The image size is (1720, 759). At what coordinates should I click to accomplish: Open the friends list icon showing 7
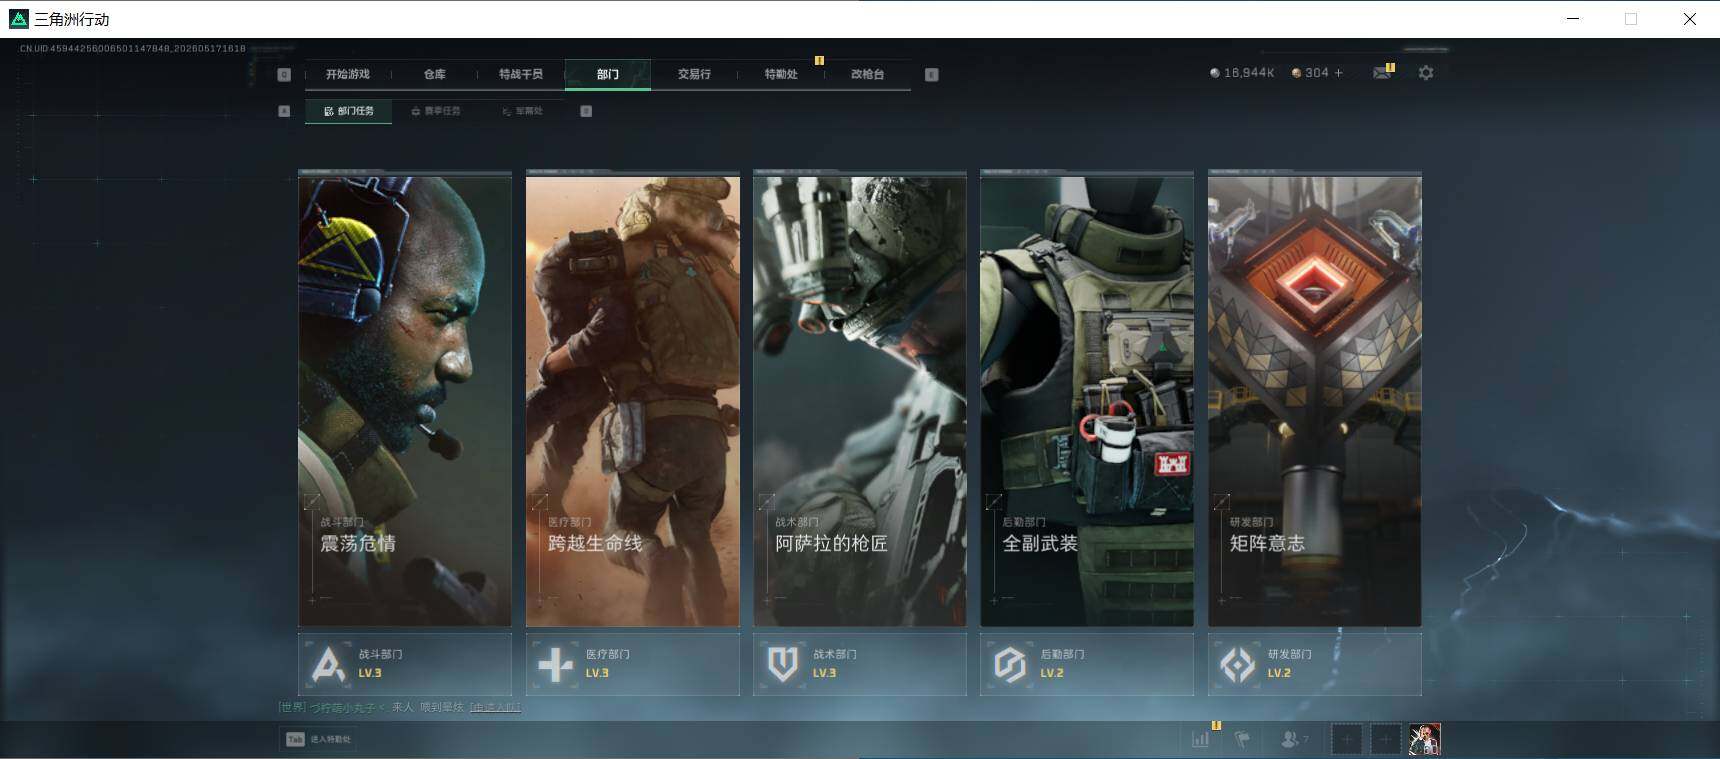pos(1294,739)
